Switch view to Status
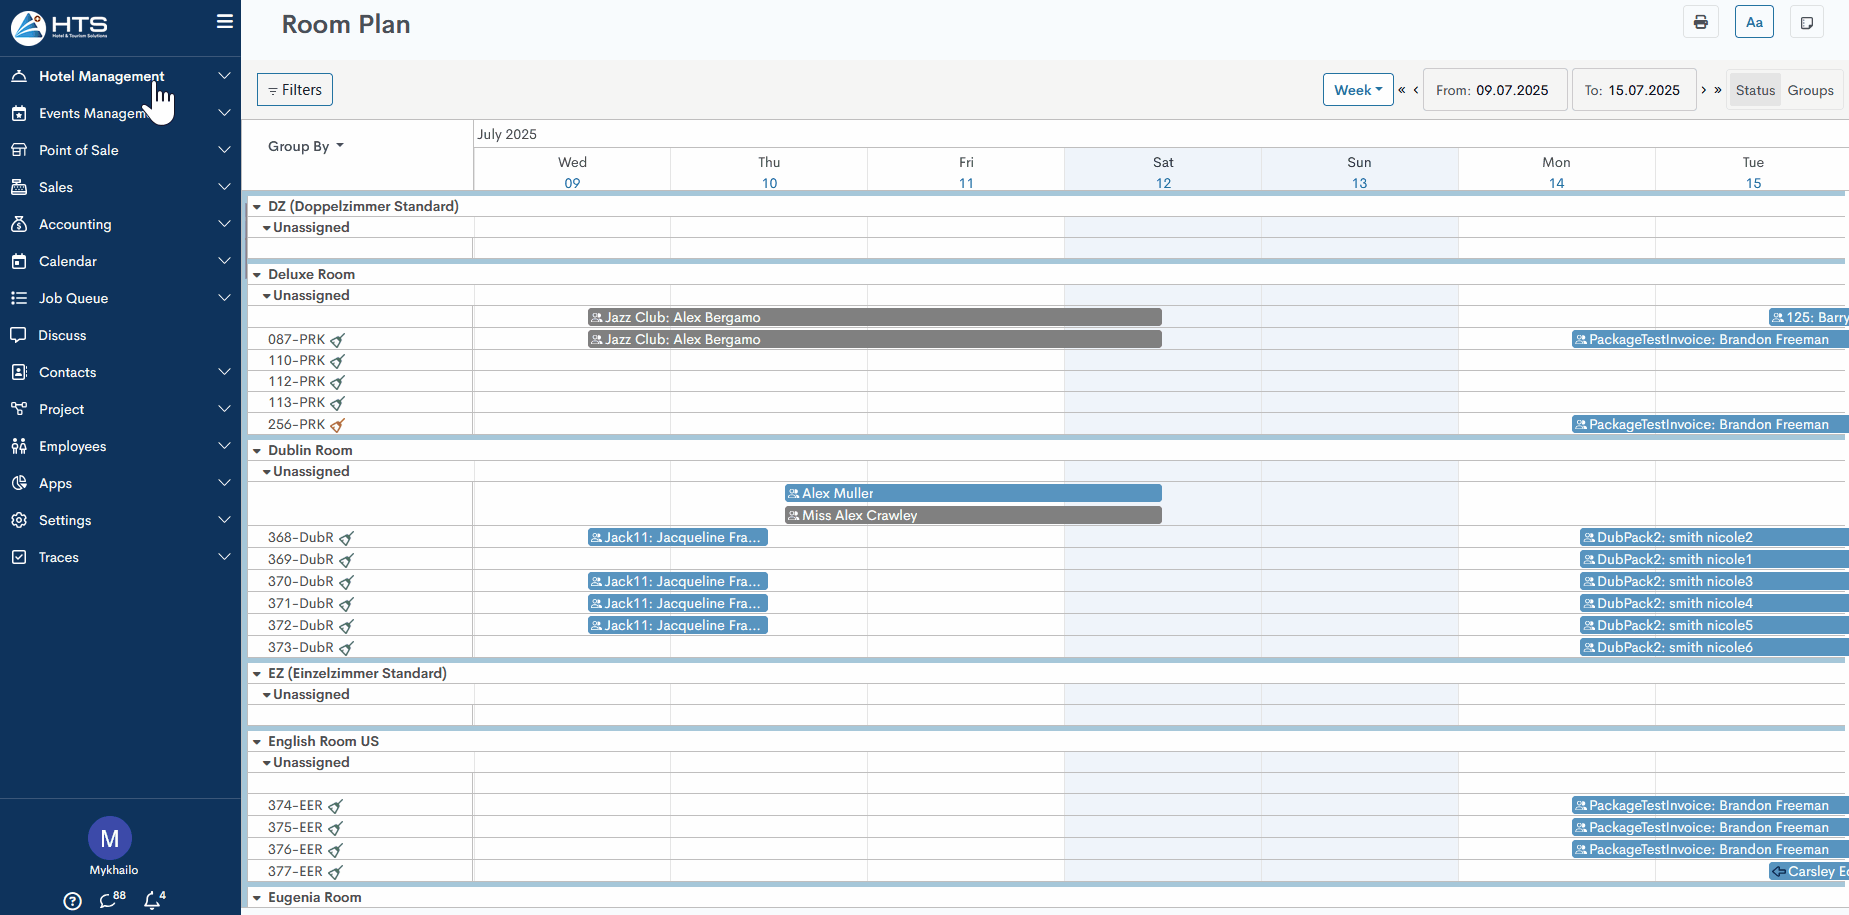 coord(1755,90)
